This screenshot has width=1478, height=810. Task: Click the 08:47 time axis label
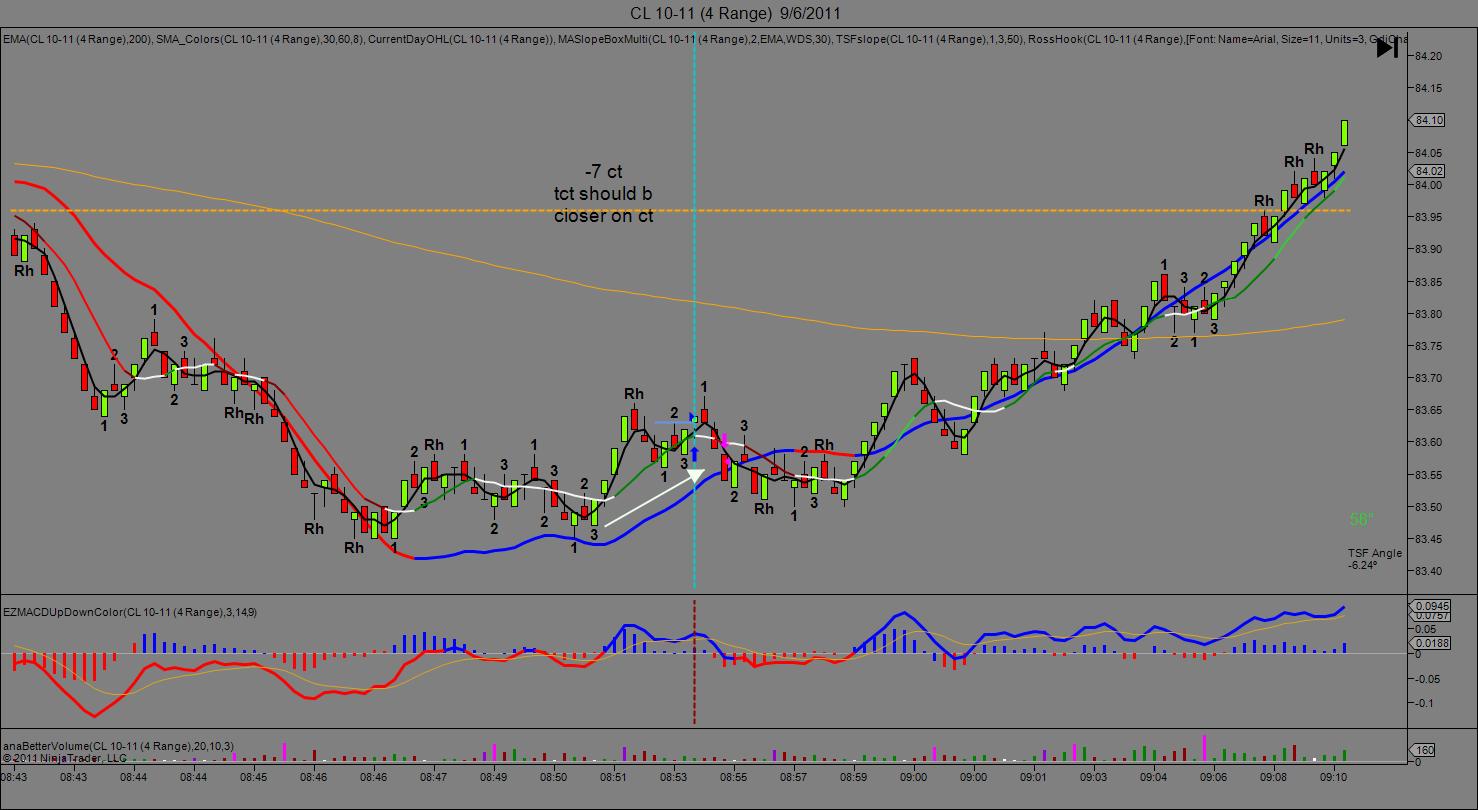click(x=433, y=776)
